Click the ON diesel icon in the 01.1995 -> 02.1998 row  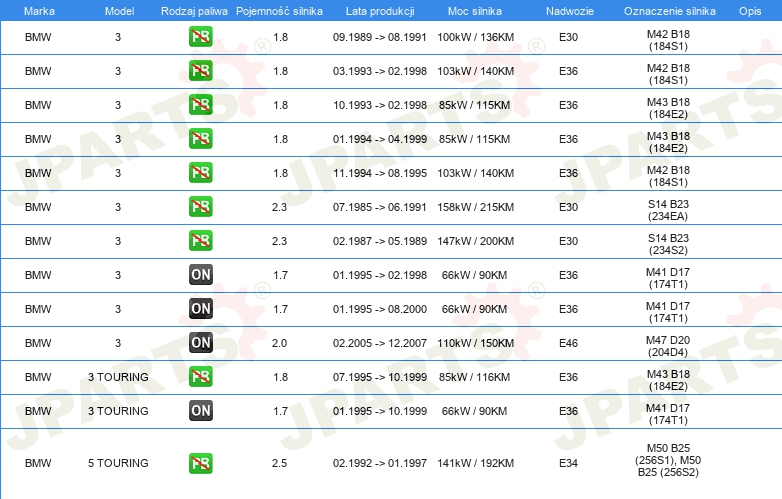[x=200, y=275]
